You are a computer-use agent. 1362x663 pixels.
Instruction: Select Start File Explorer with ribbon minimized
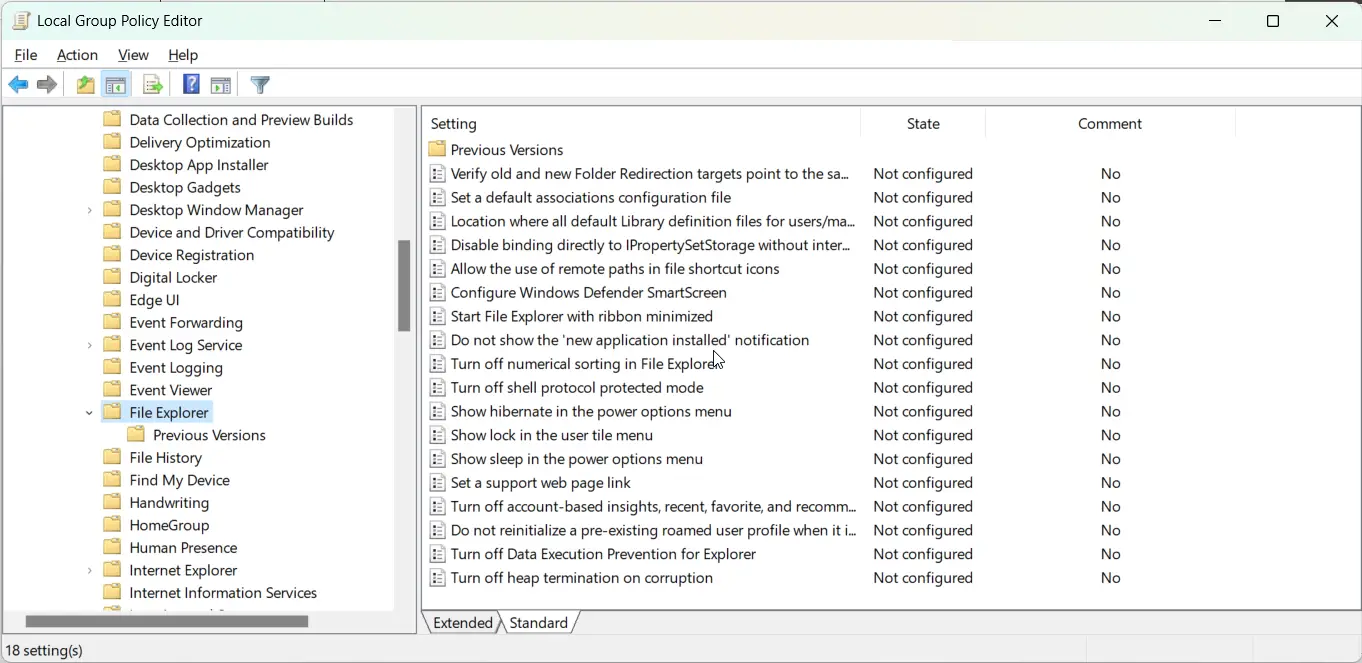coord(582,317)
